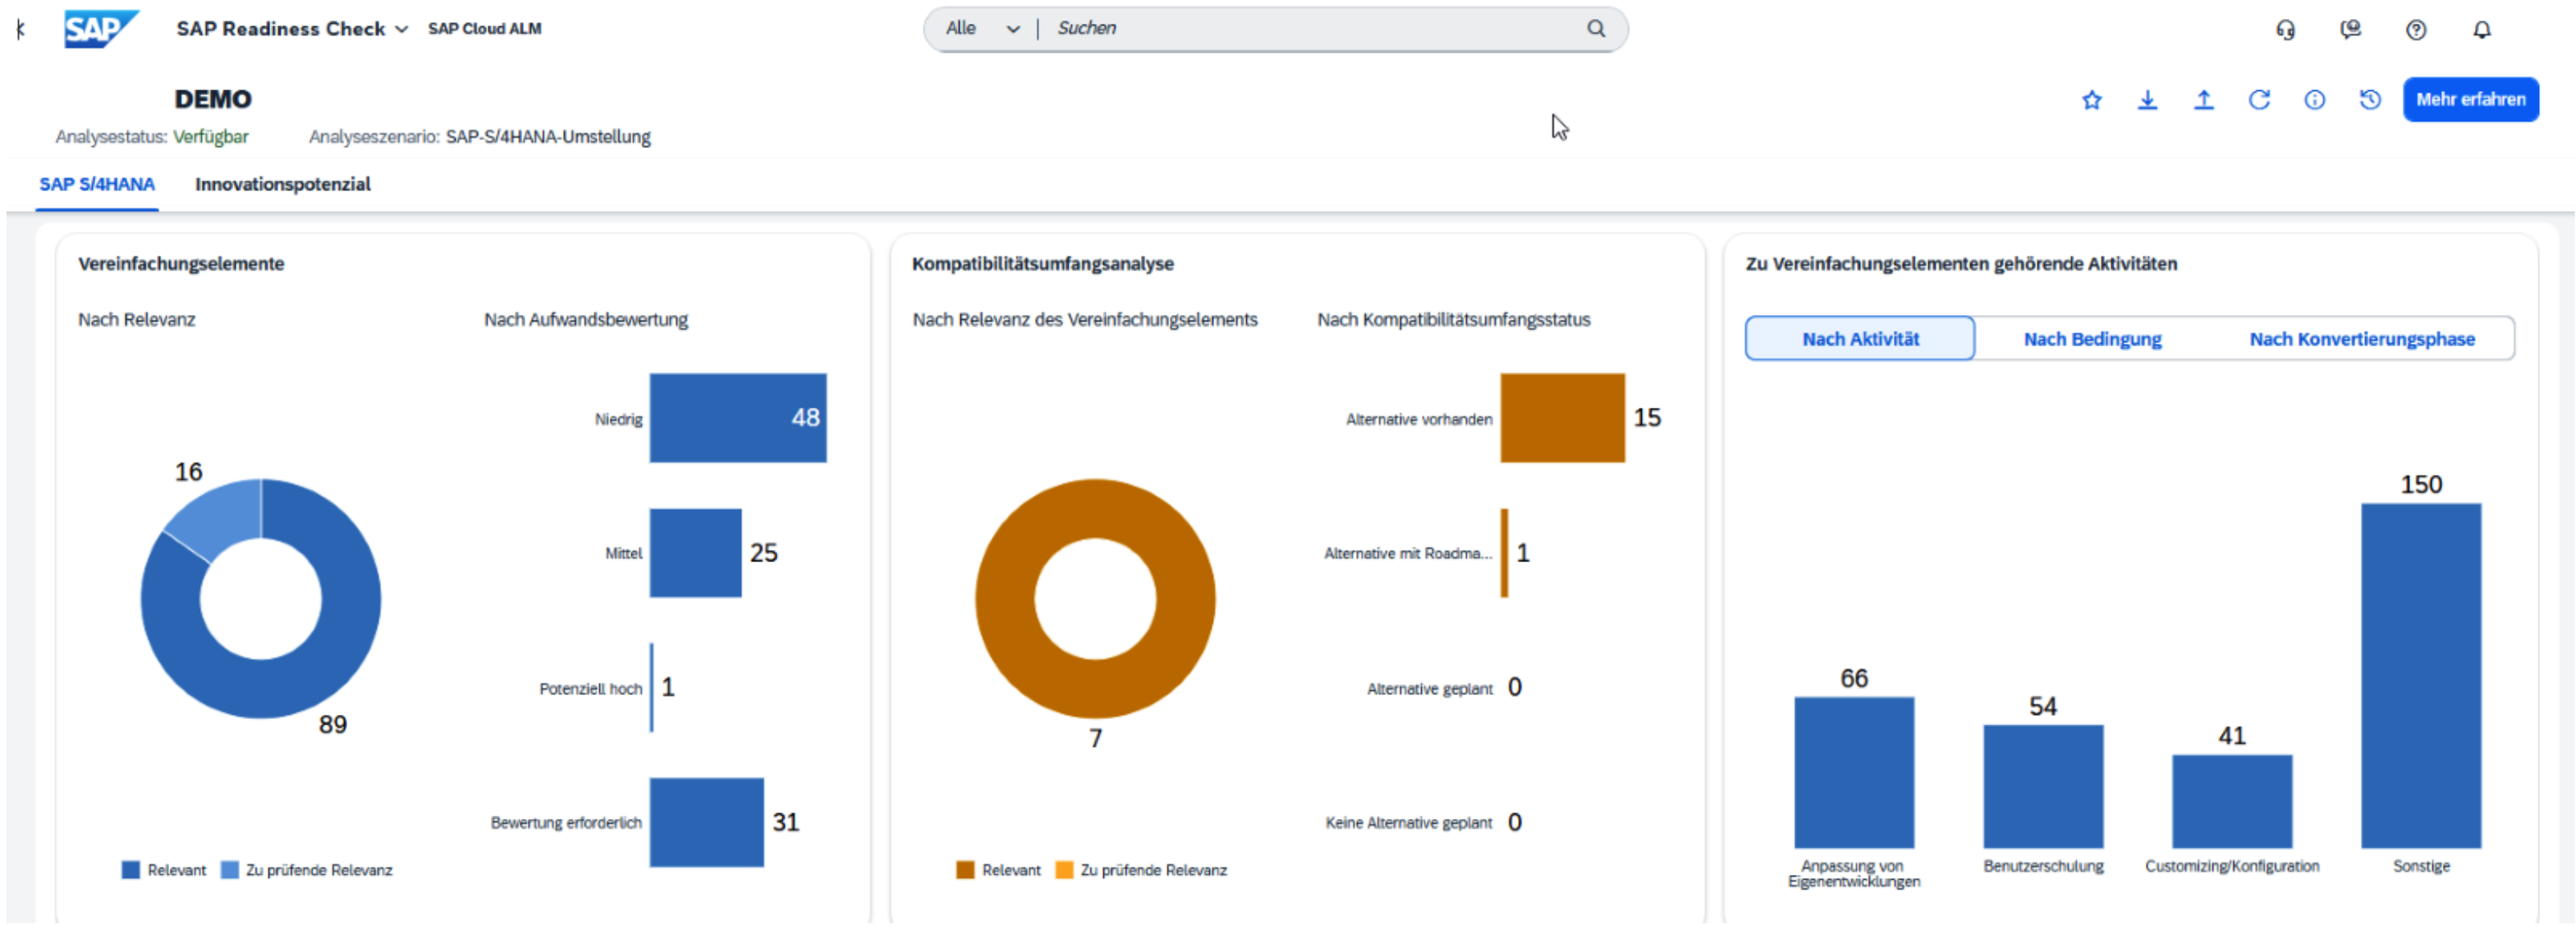2576x929 pixels.
Task: Click the Keine Alternative geplant label
Action: coord(1409,823)
